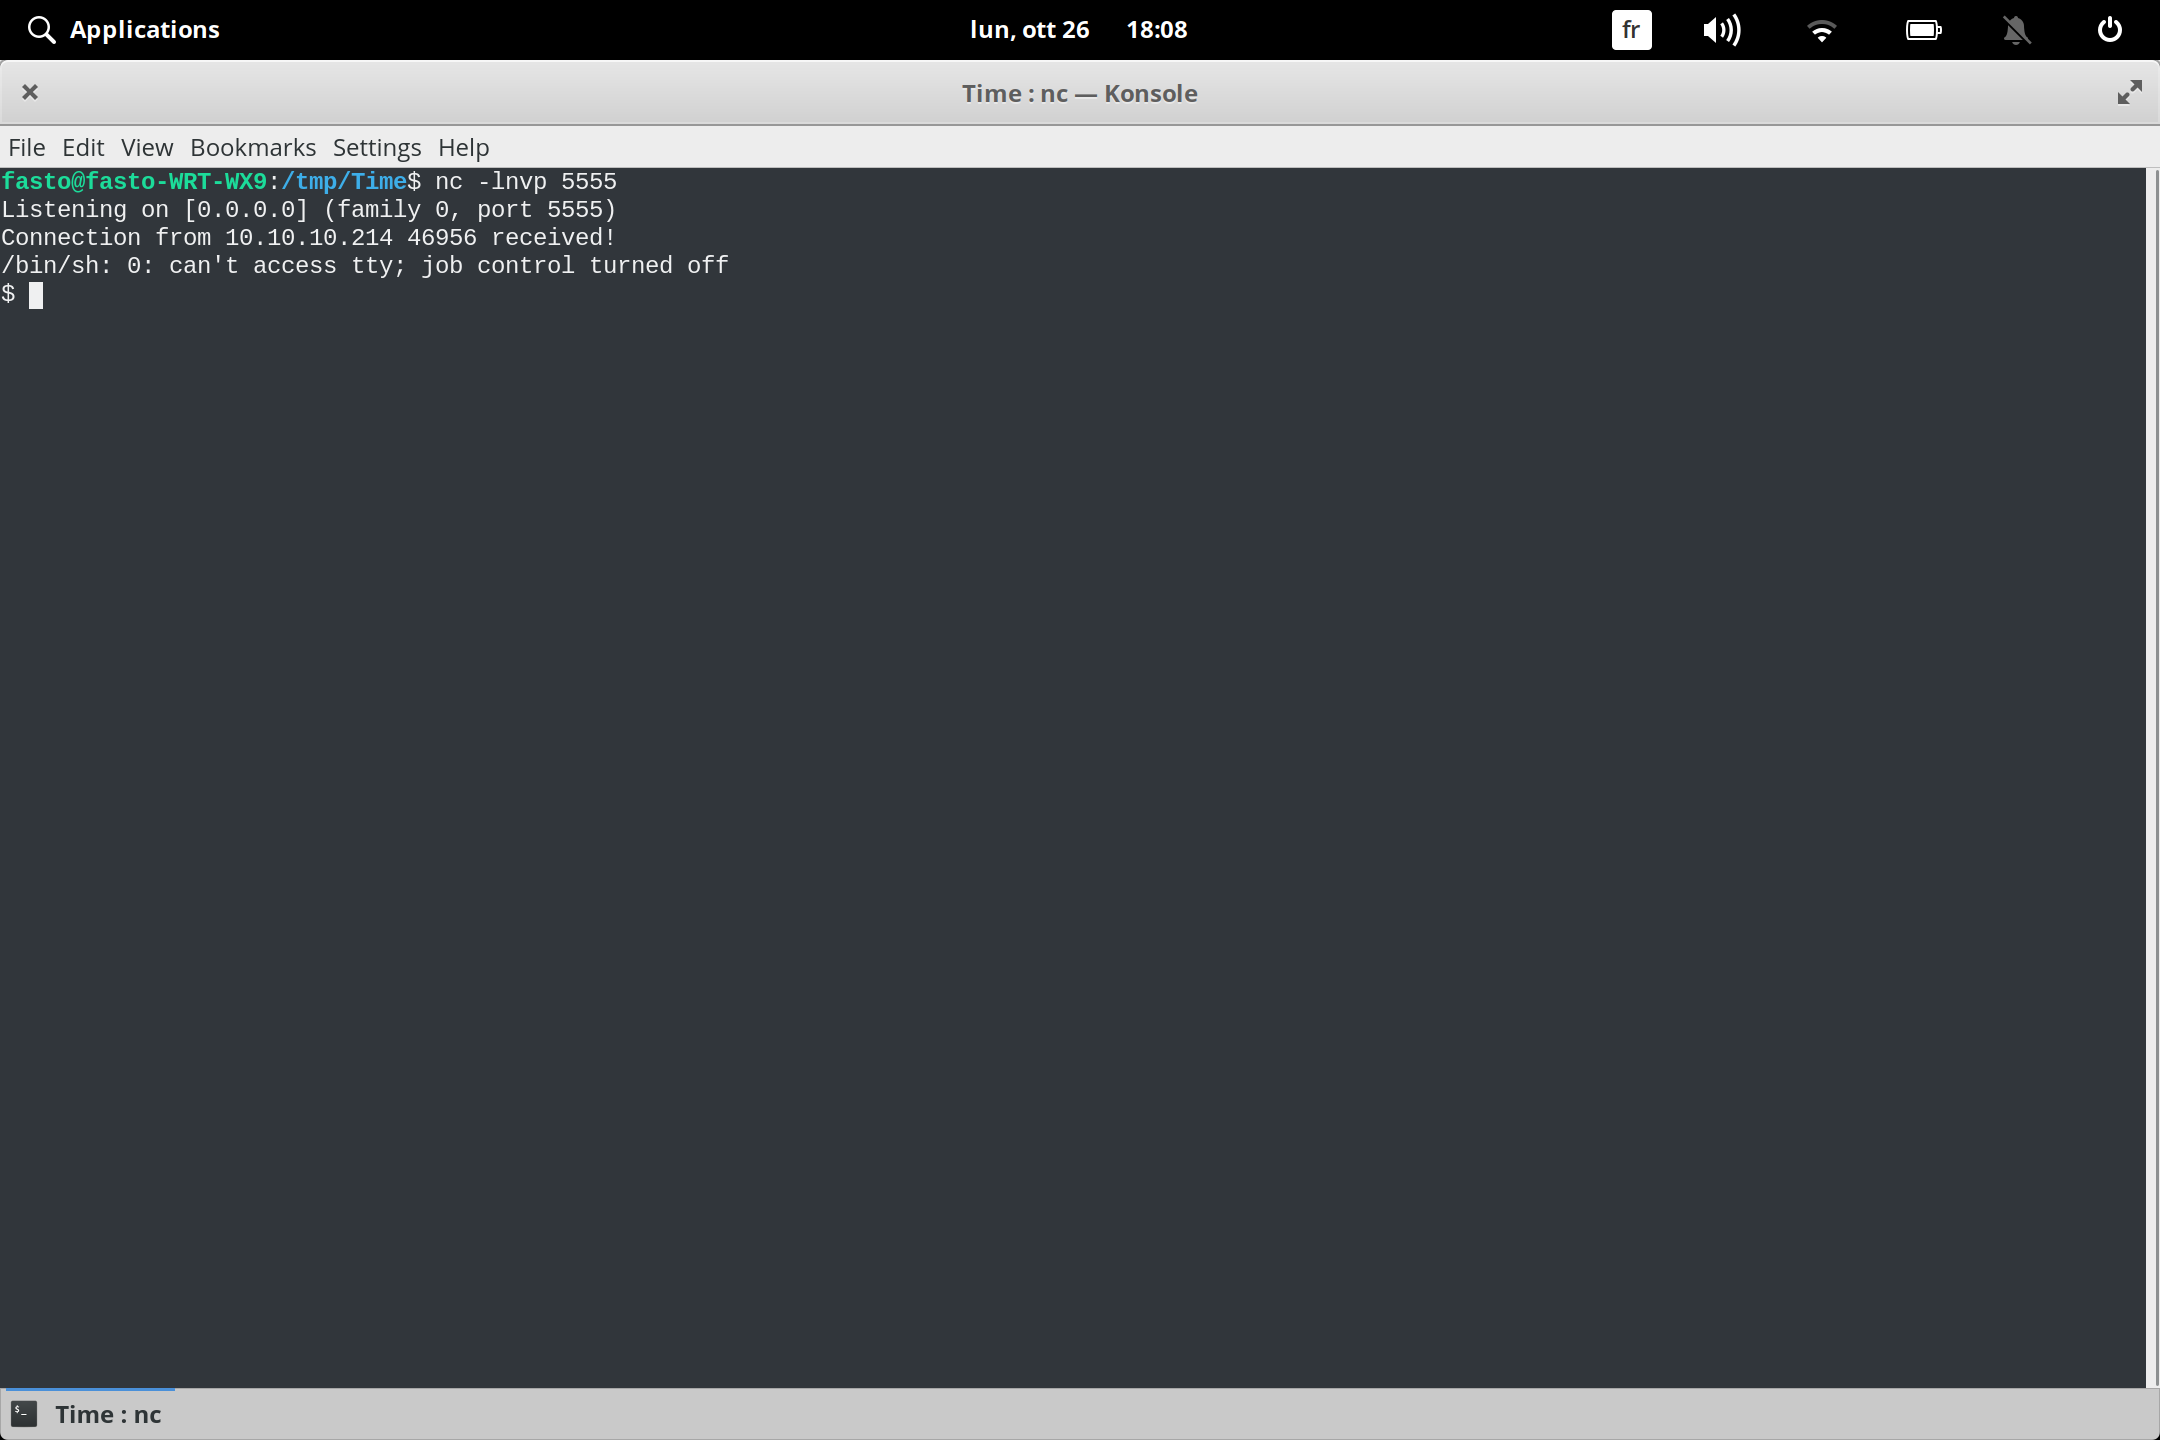Click the terminal icon on the Time : nc tab
2160x1440 pixels.
click(x=24, y=1414)
